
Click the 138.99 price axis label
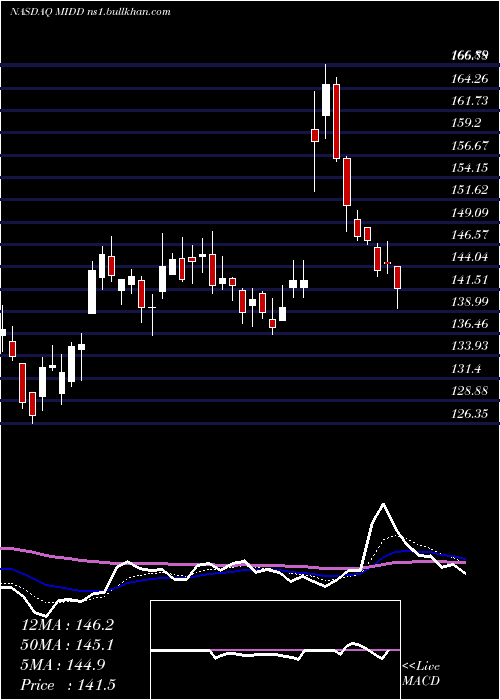[x=470, y=302]
